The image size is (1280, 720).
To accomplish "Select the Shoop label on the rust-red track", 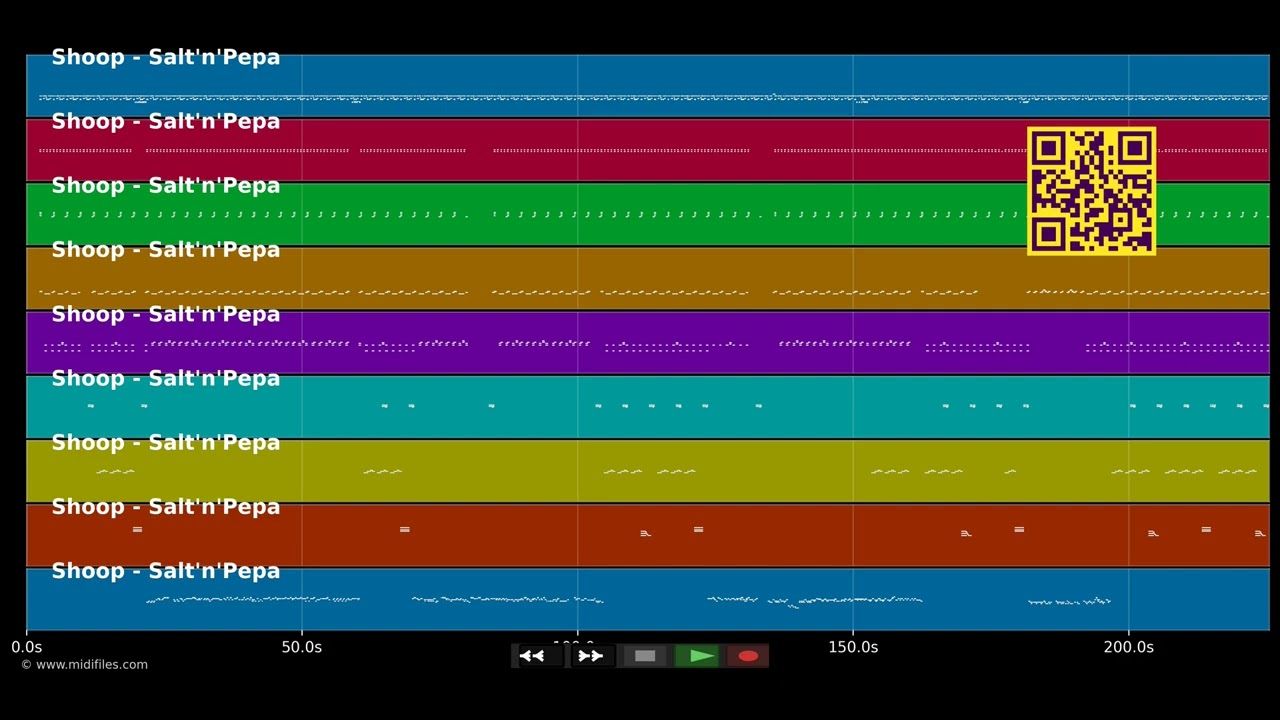I will (166, 507).
